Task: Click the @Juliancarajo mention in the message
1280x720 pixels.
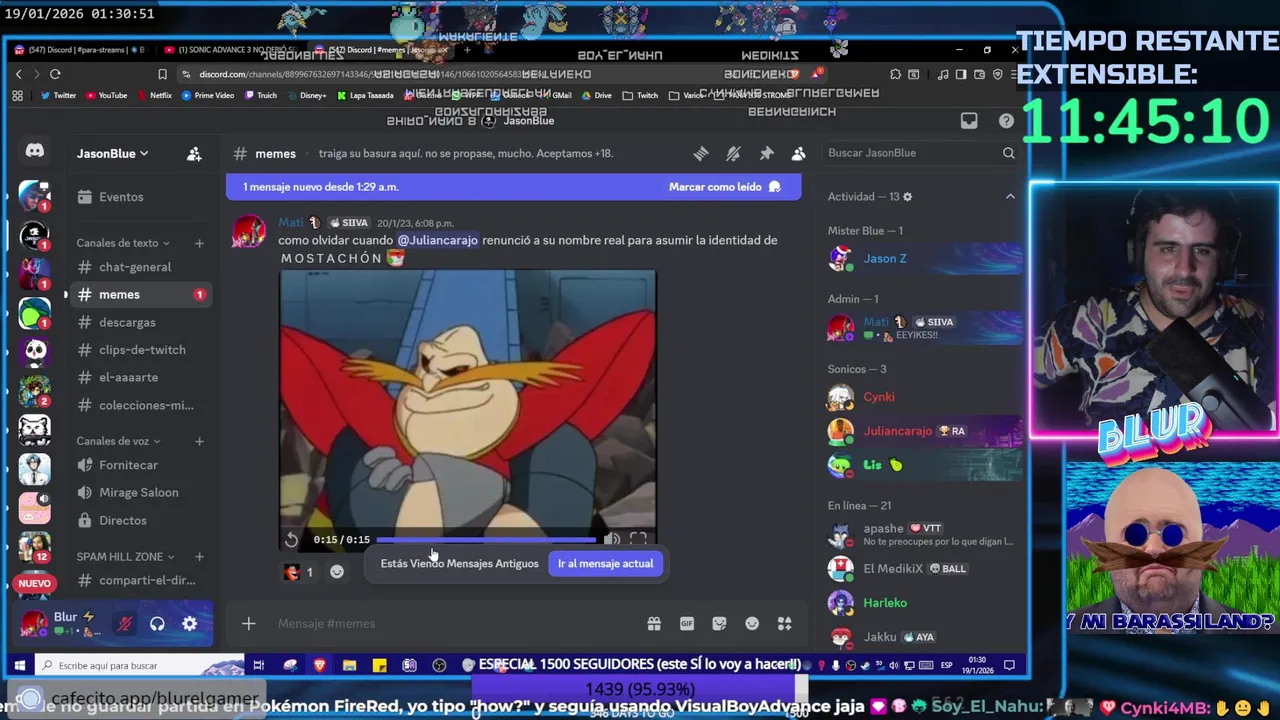Action: tap(438, 240)
